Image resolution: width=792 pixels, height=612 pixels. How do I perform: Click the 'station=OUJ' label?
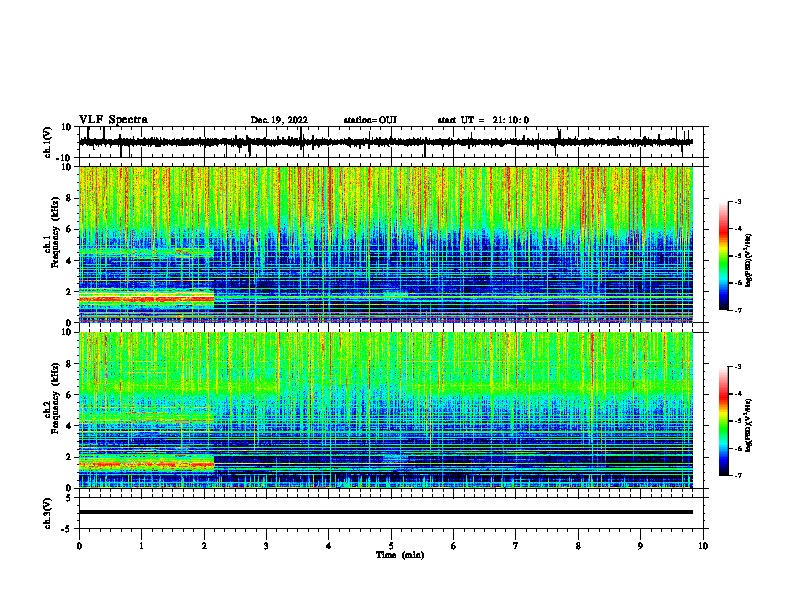[x=370, y=120]
